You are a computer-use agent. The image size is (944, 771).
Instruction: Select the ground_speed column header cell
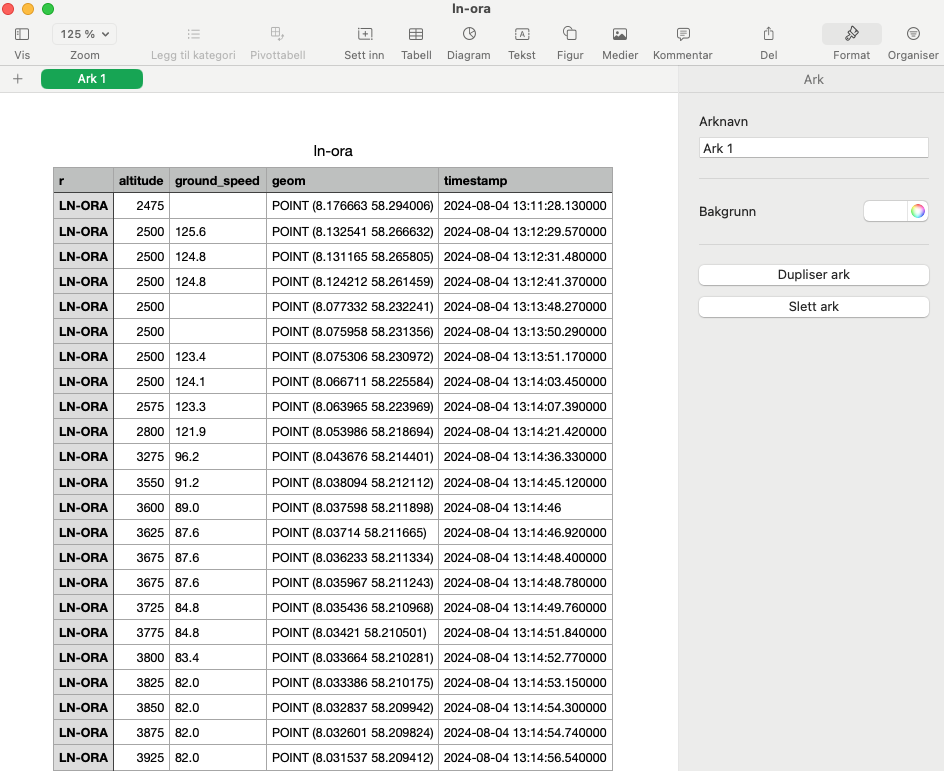click(217, 181)
